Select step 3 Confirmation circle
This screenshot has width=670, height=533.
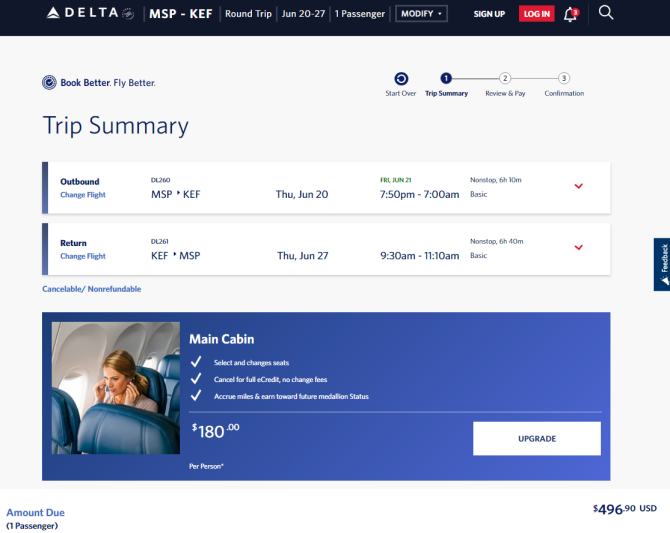click(564, 78)
